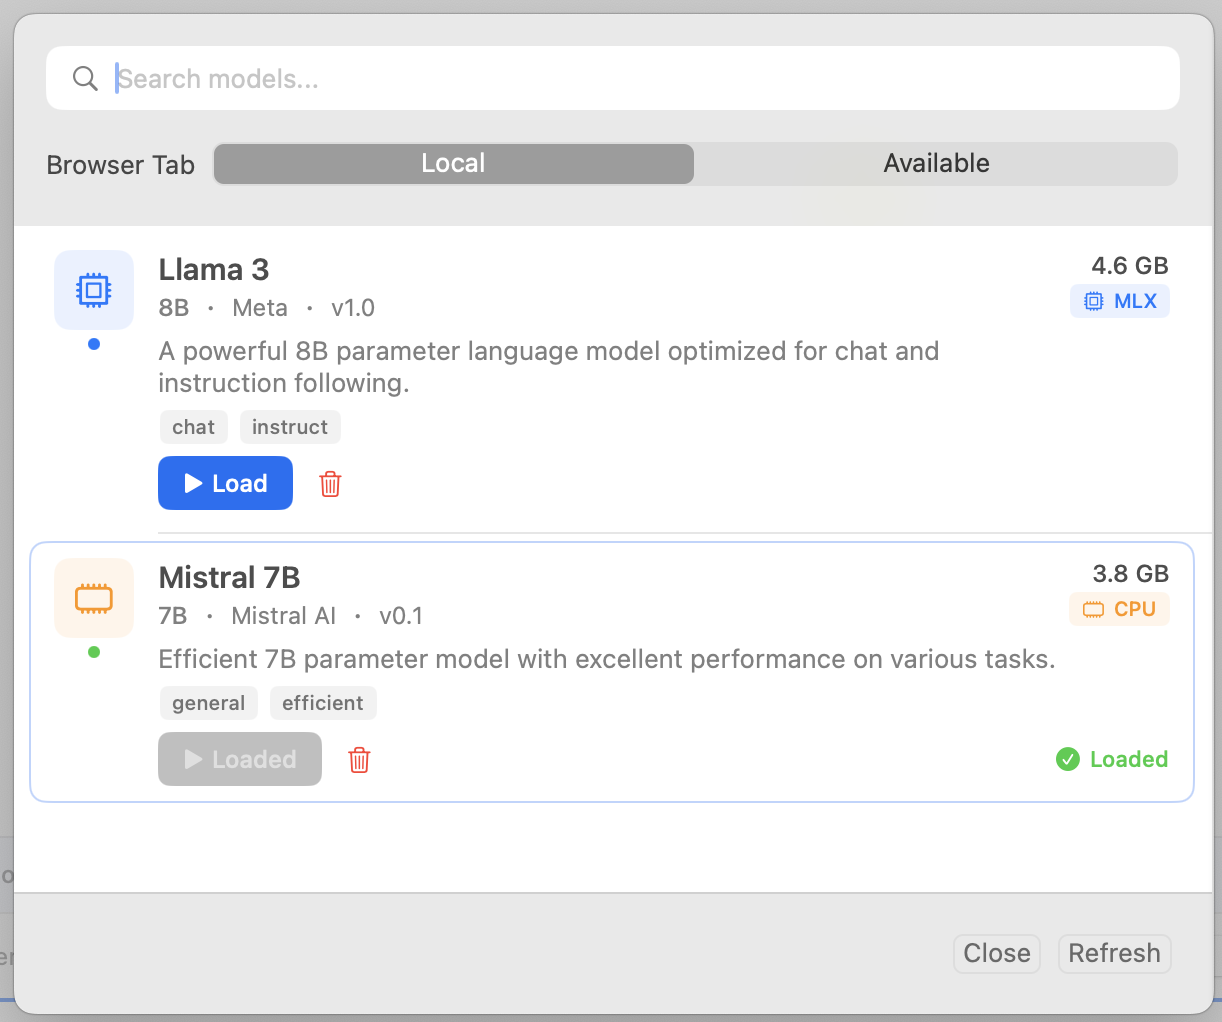The image size is (1222, 1022).
Task: Click the Llama 3 blue chip icon
Action: click(94, 290)
